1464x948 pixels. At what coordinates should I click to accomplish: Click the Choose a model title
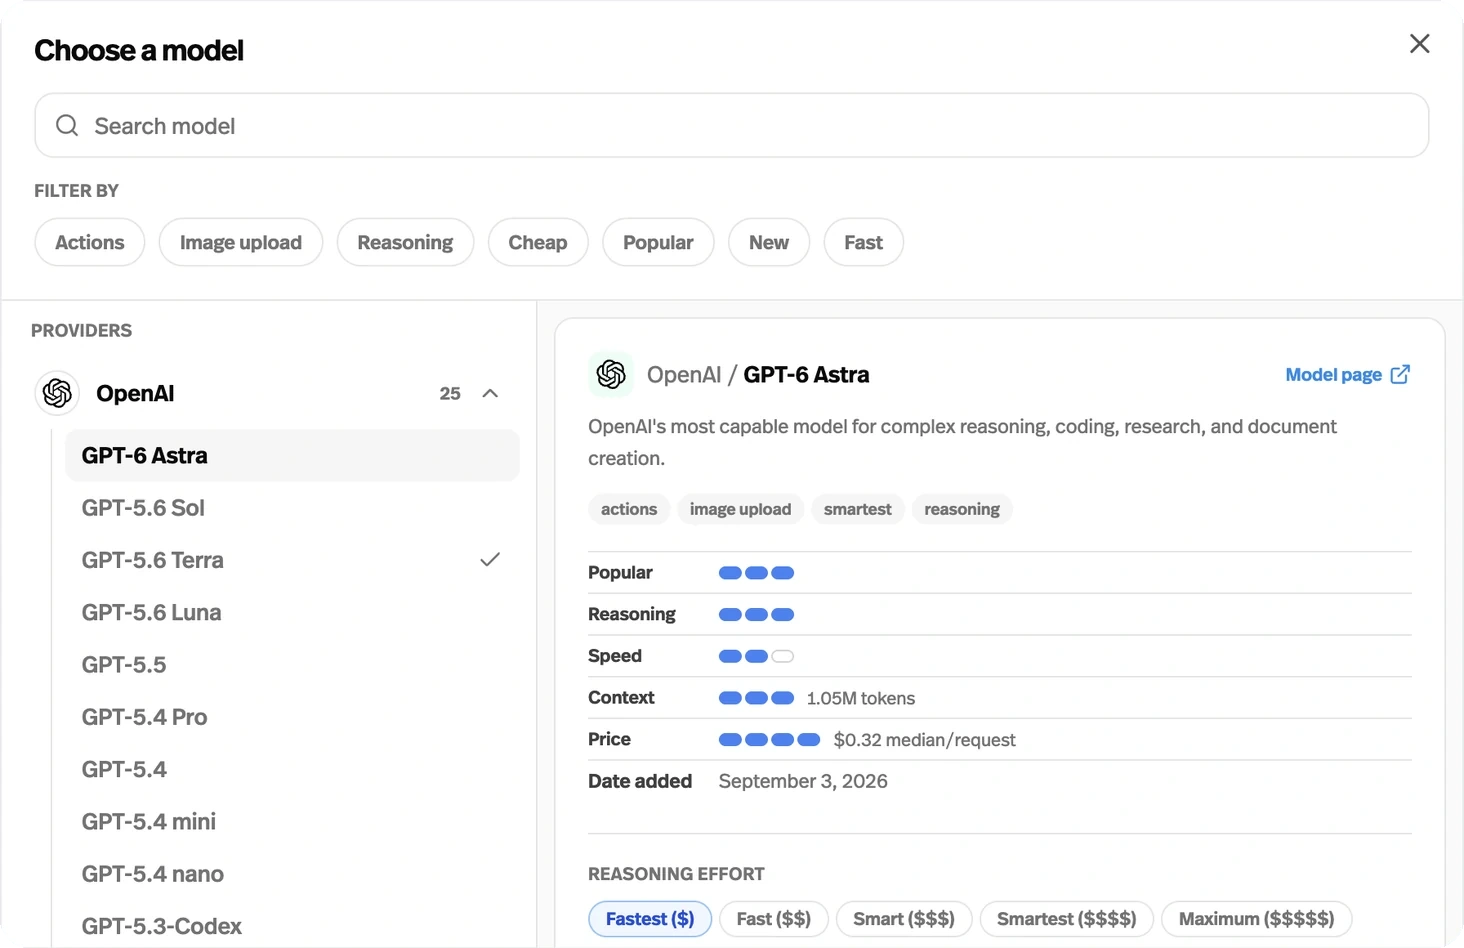point(139,50)
